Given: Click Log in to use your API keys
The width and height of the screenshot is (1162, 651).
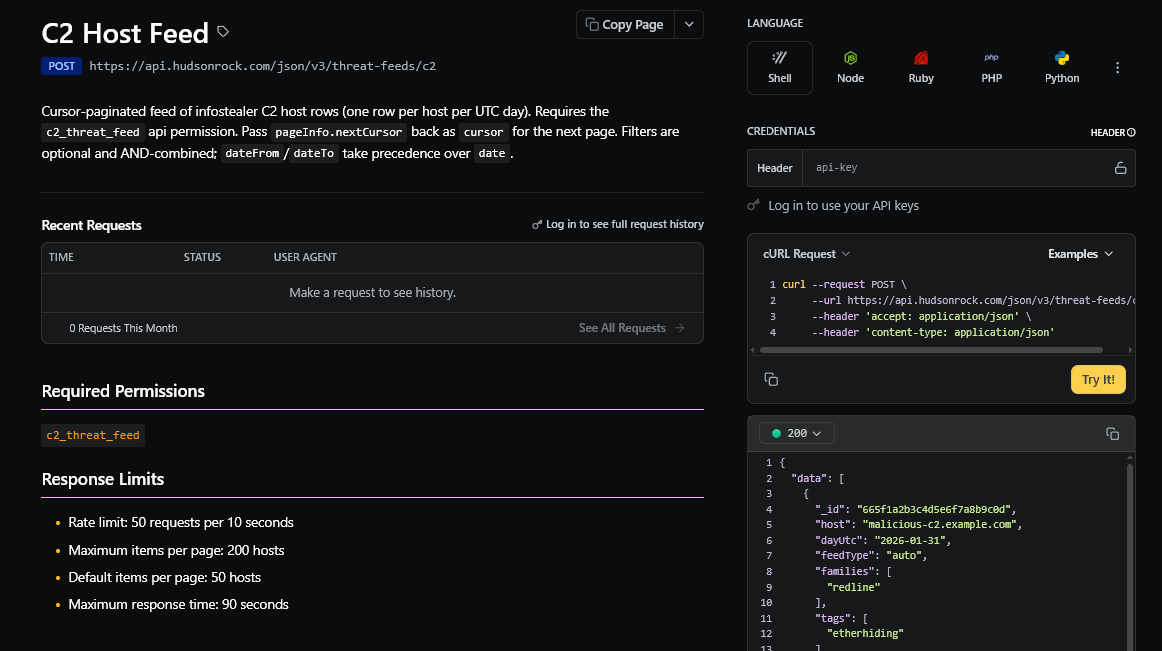Looking at the screenshot, I should 843,205.
